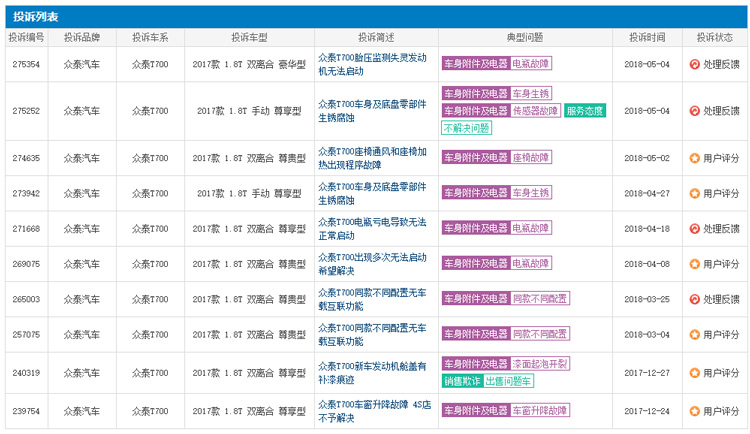
Task: Open the 胎压监测失灵 complaint summary link
Action: click(x=371, y=64)
